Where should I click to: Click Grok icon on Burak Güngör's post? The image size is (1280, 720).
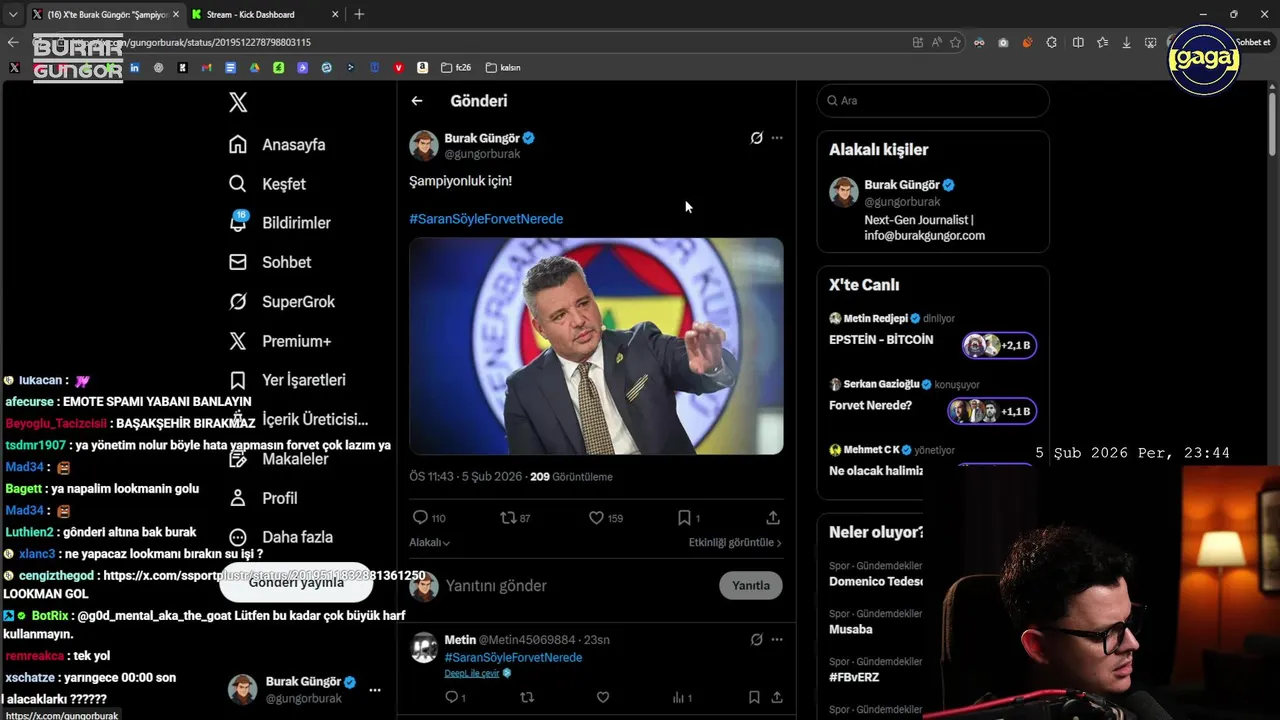[757, 138]
